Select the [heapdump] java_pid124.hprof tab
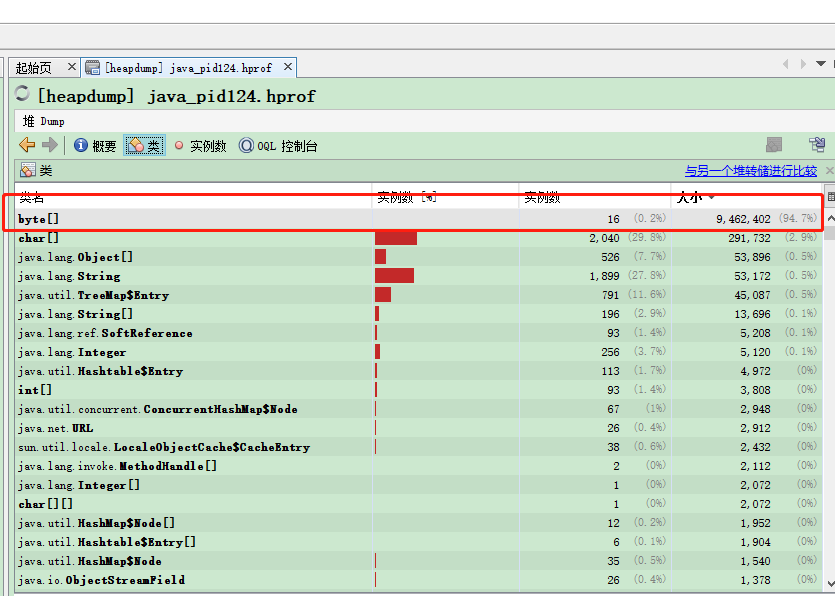This screenshot has width=835, height=596. tap(188, 68)
